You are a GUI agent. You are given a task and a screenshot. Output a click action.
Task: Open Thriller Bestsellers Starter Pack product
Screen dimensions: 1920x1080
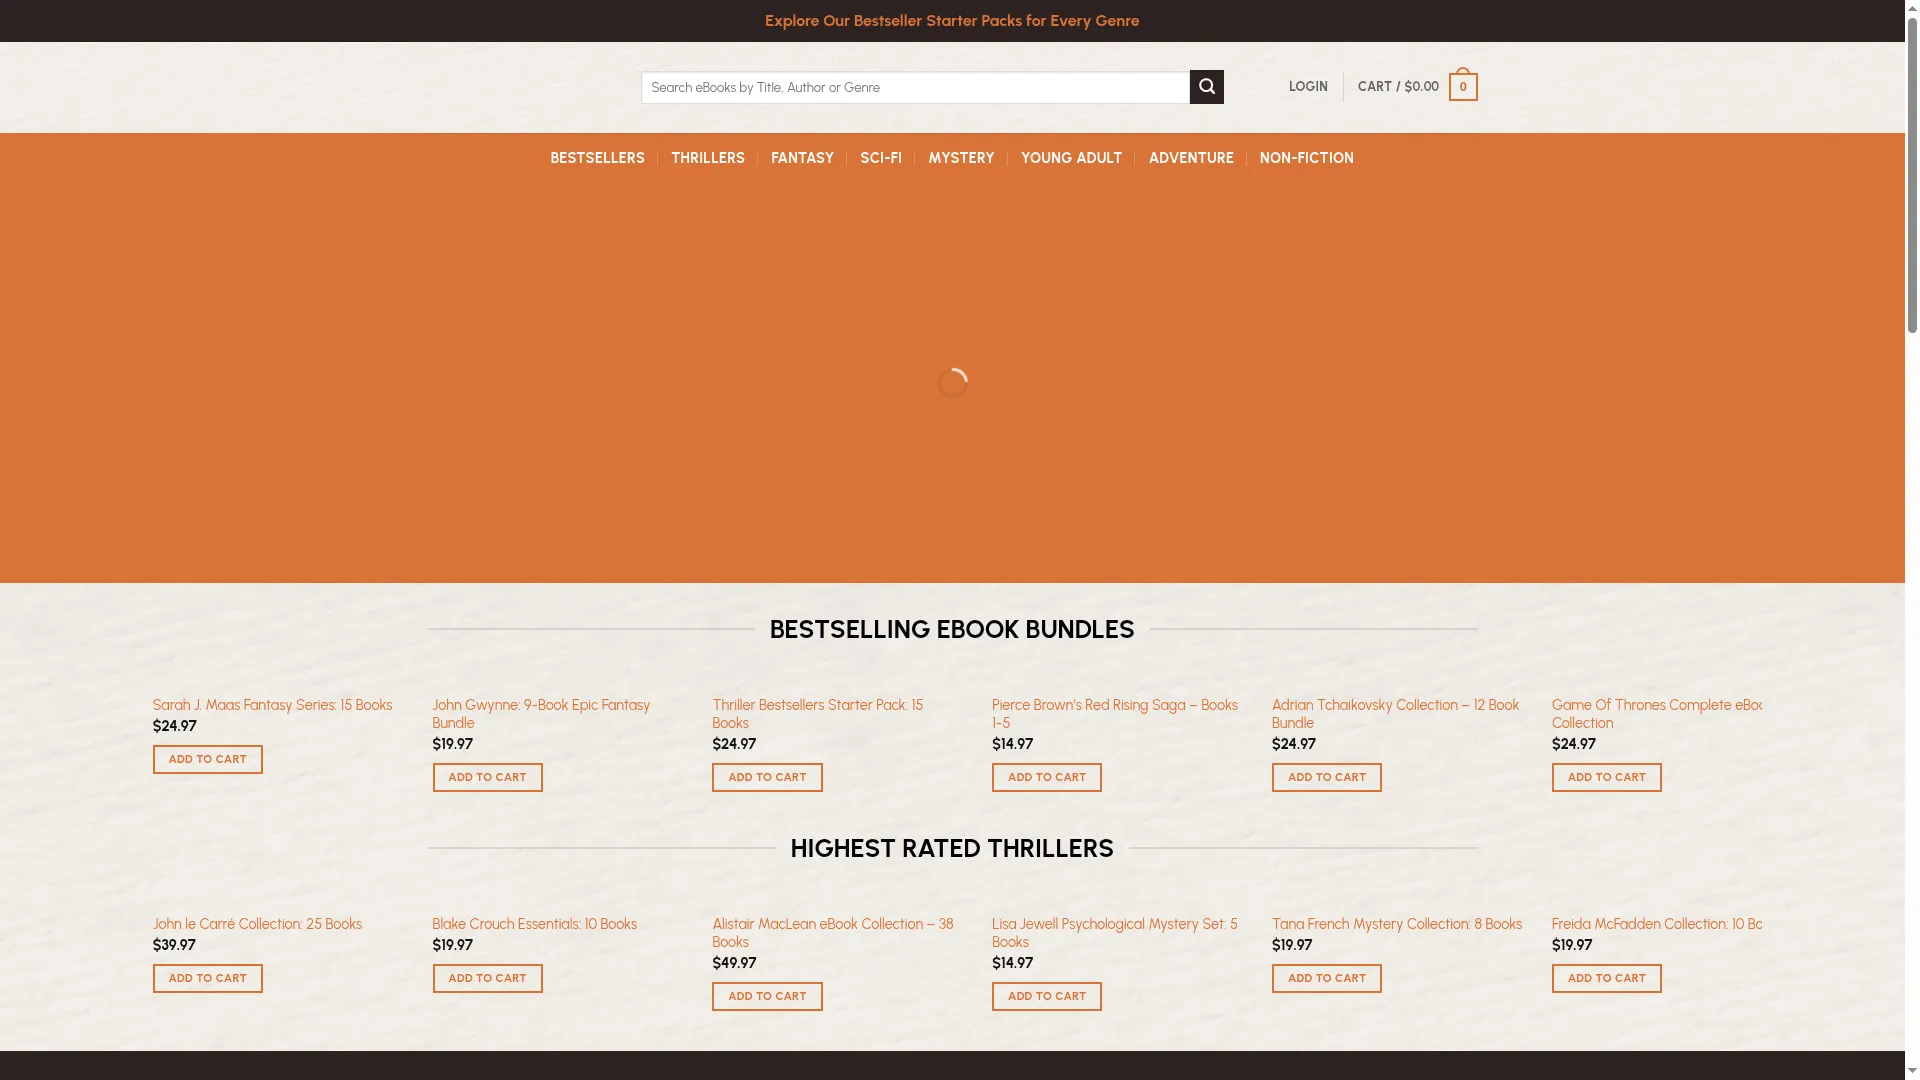[x=817, y=714]
